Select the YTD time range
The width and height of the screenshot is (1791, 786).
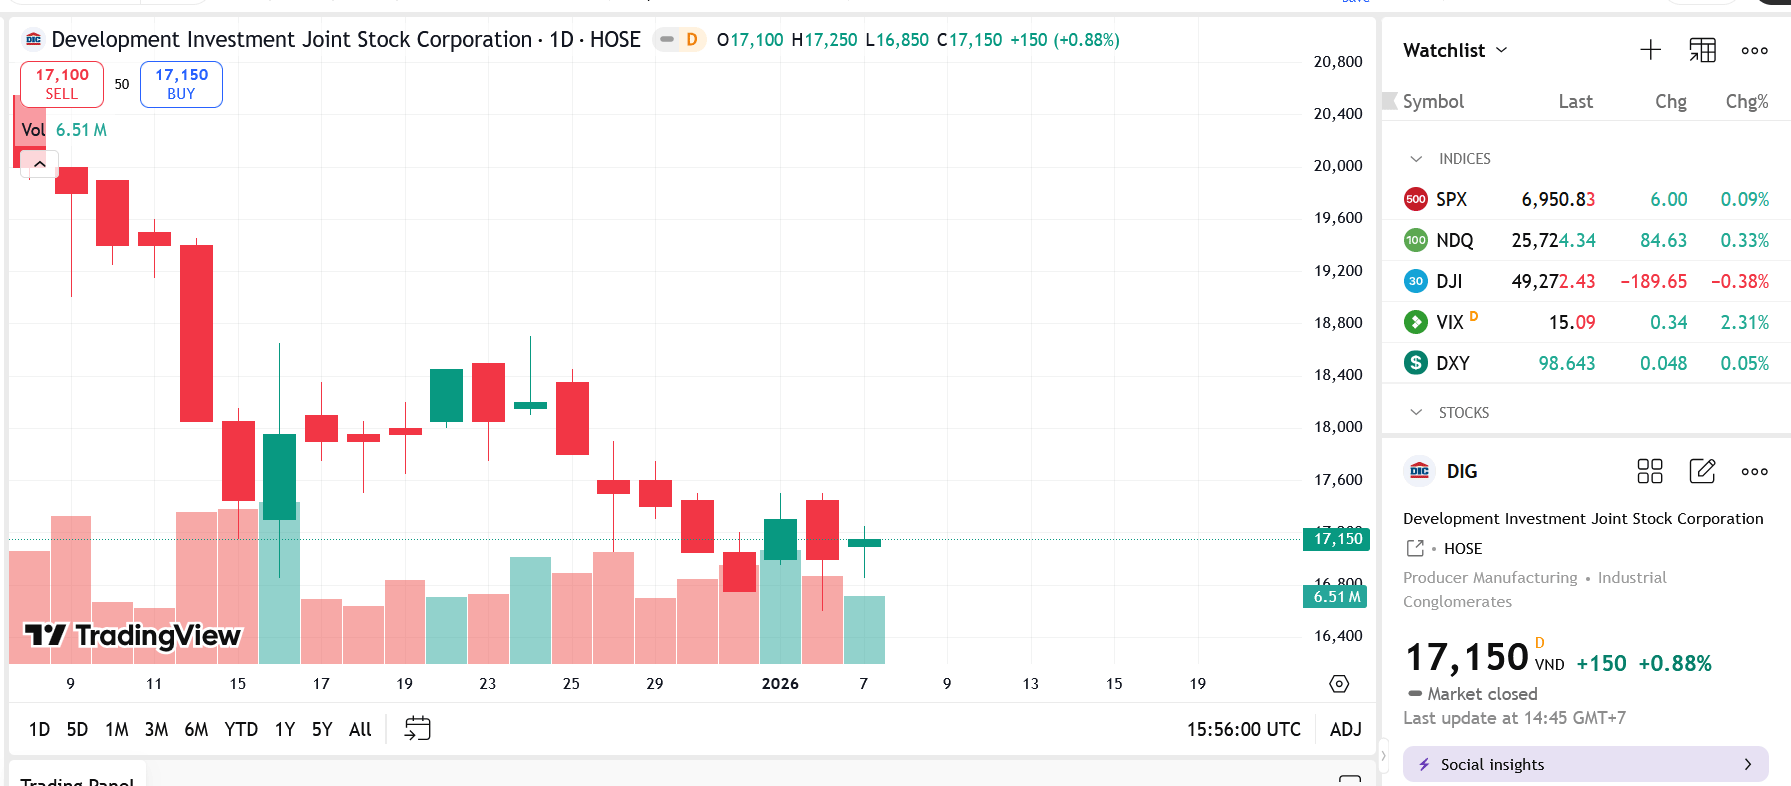click(241, 729)
